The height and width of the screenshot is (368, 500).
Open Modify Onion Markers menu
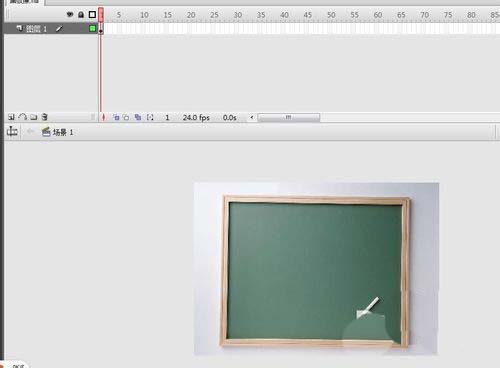[150, 117]
